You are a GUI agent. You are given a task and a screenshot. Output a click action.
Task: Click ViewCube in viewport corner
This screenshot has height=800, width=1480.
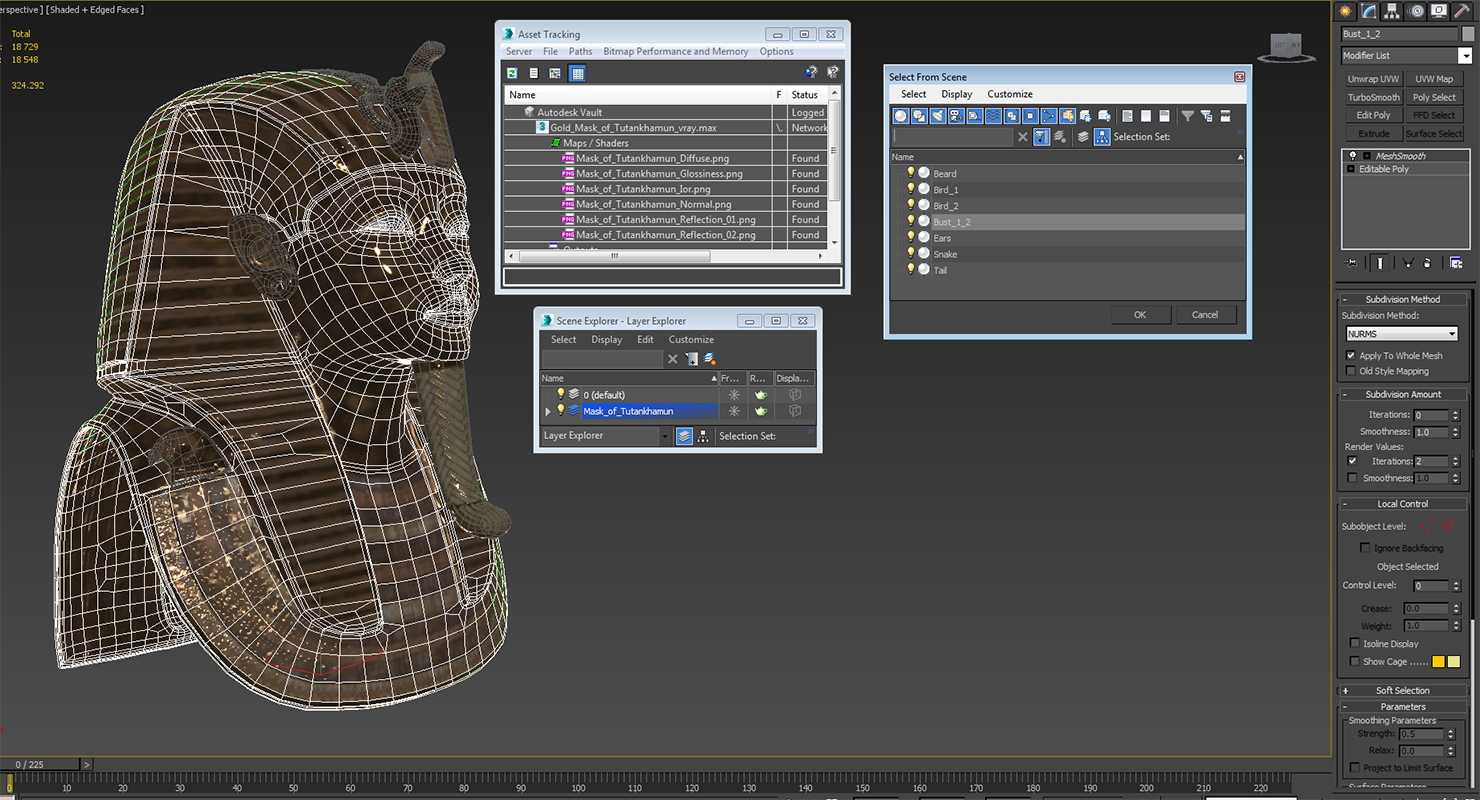(1285, 47)
